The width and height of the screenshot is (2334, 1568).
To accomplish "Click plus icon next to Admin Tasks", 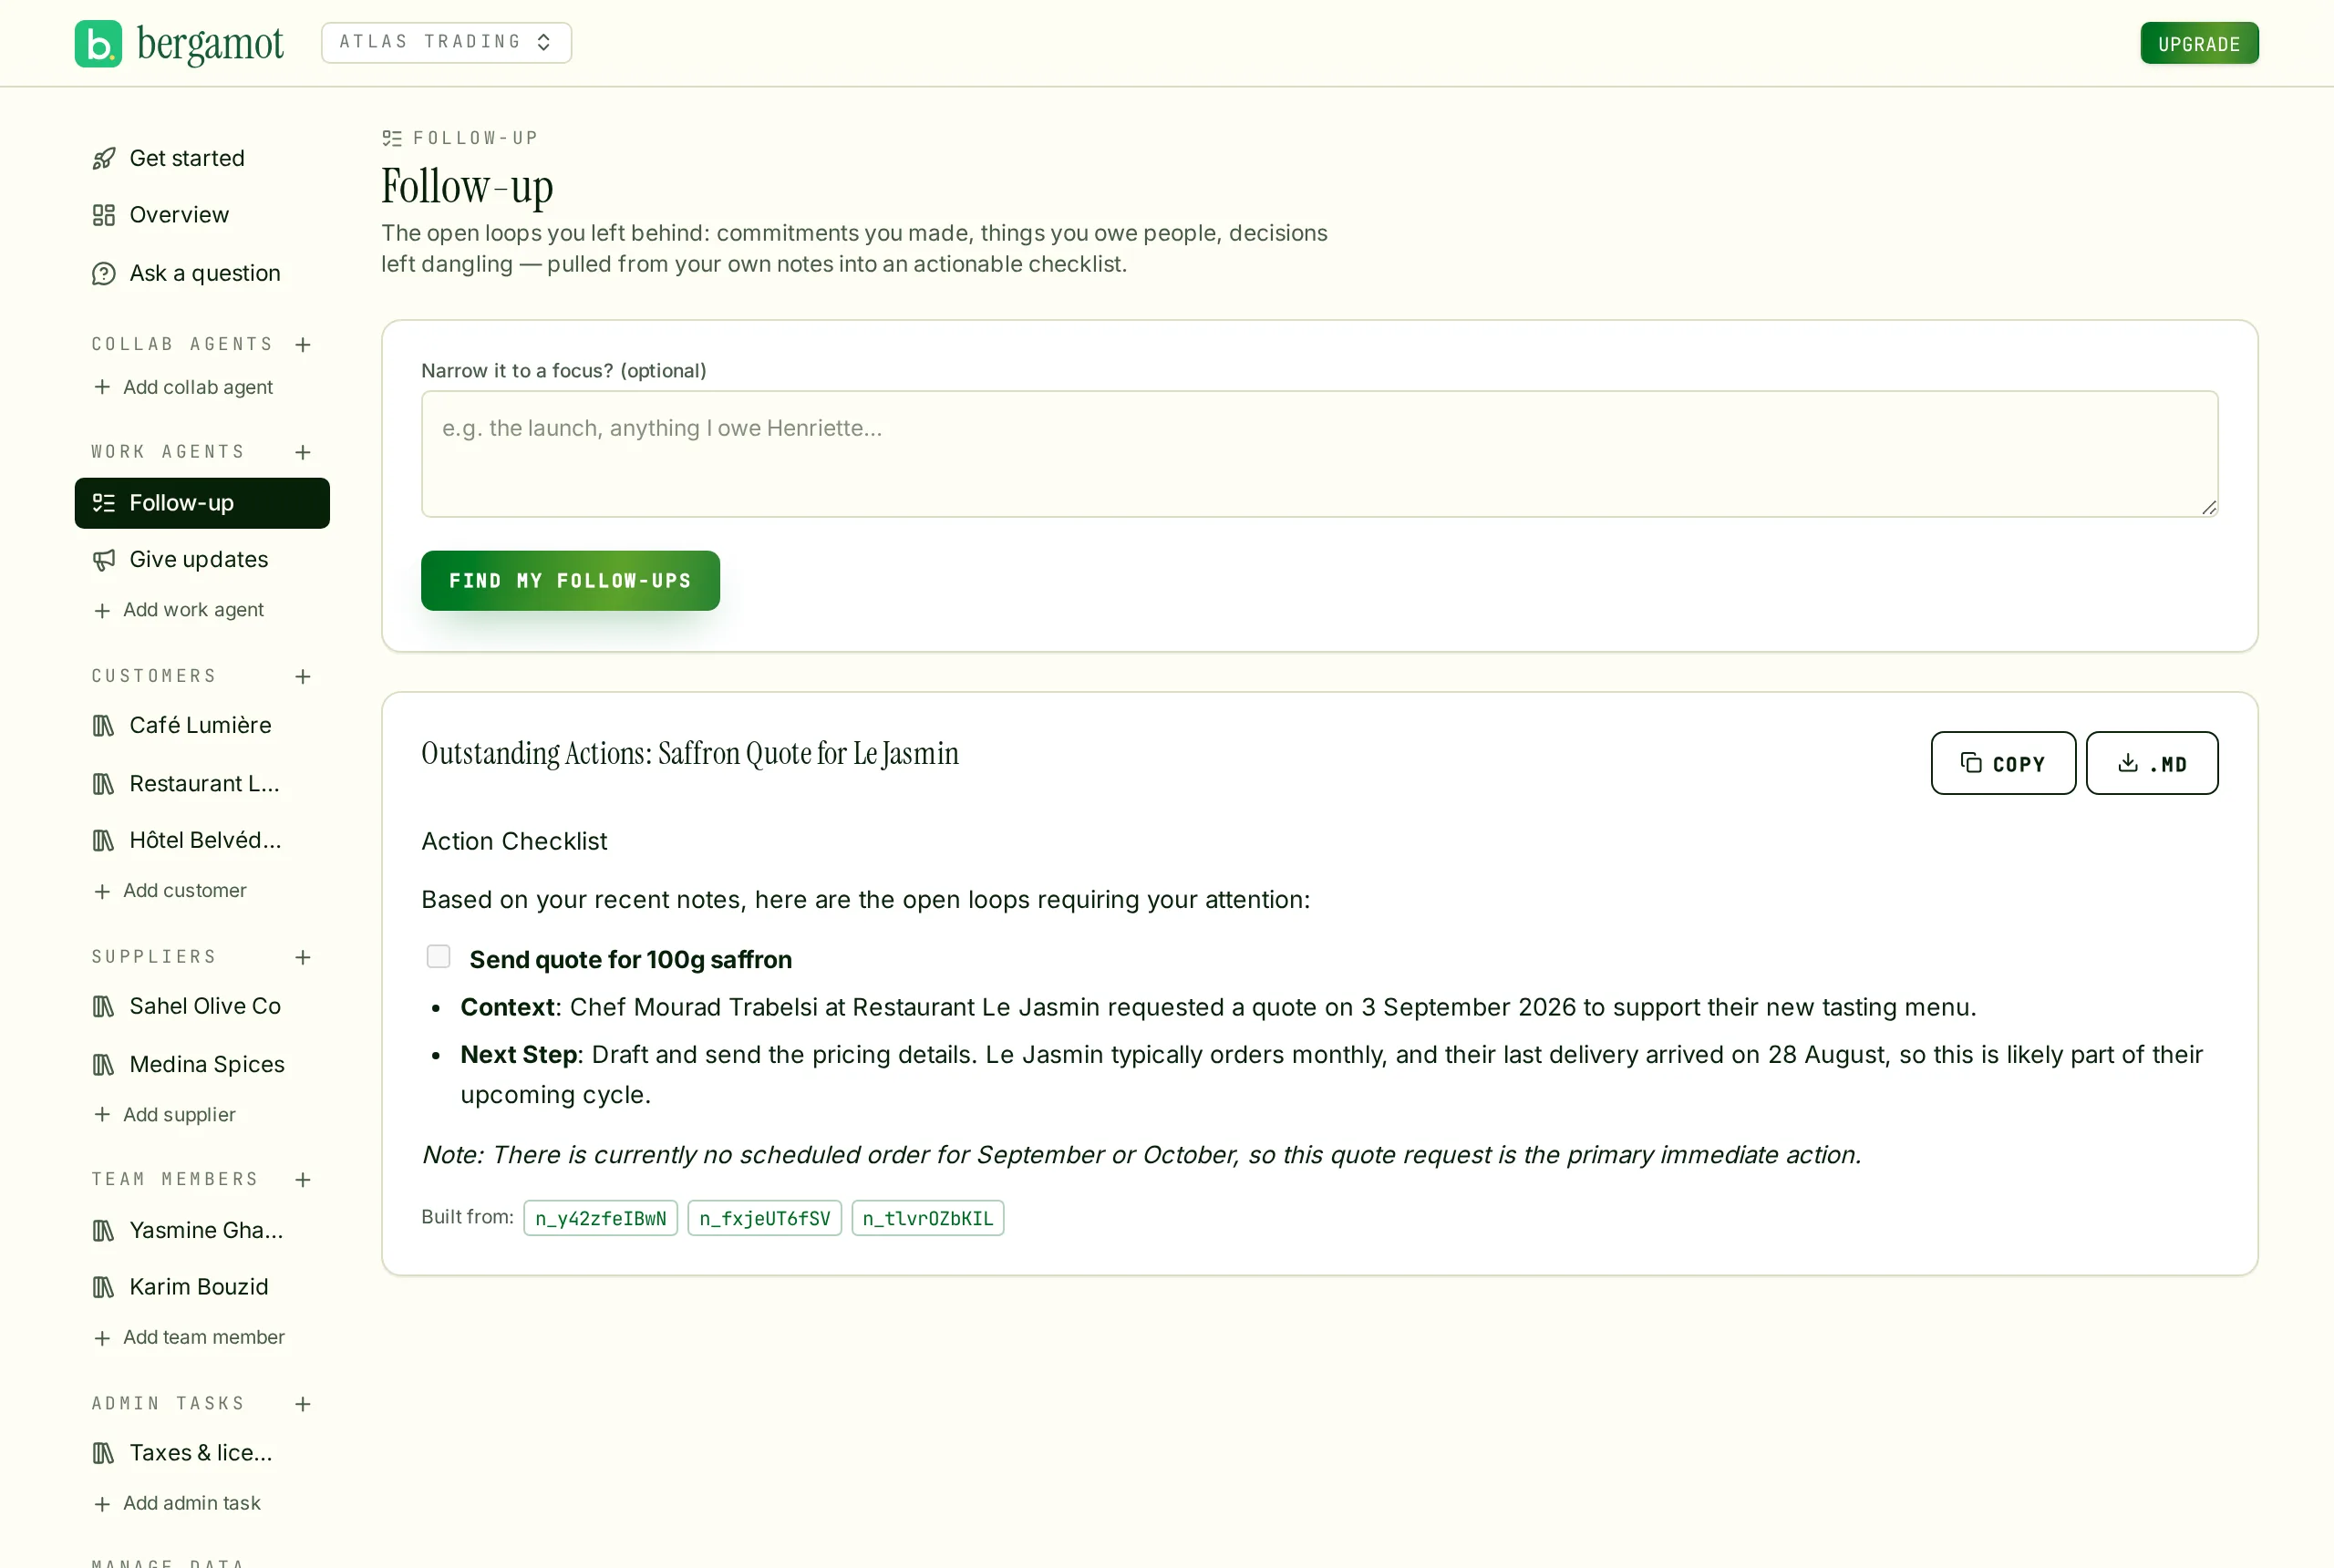I will (303, 1404).
